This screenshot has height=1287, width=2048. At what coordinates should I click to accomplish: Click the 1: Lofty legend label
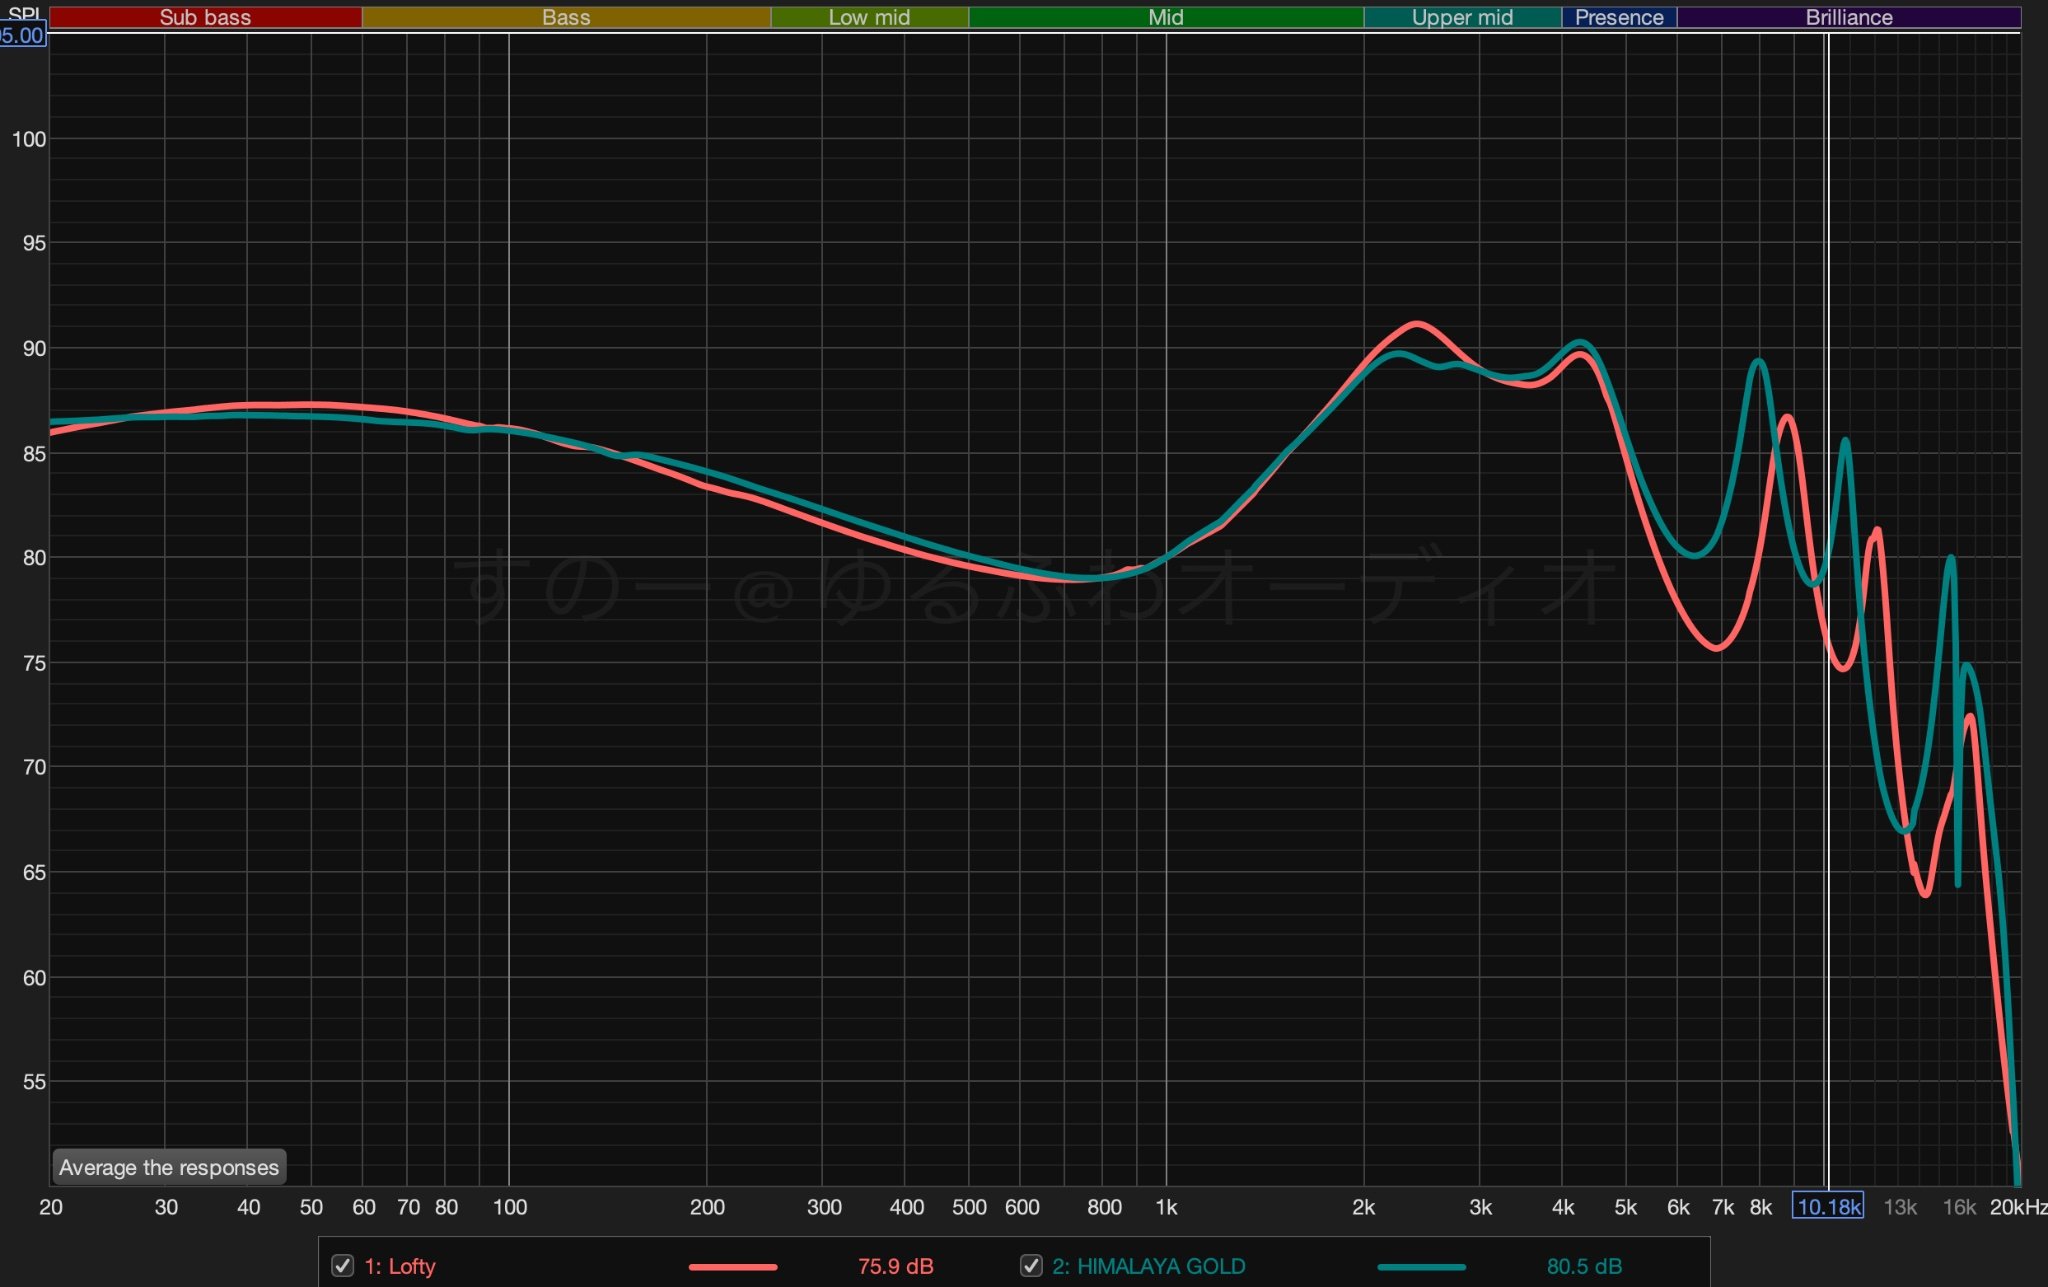click(400, 1266)
